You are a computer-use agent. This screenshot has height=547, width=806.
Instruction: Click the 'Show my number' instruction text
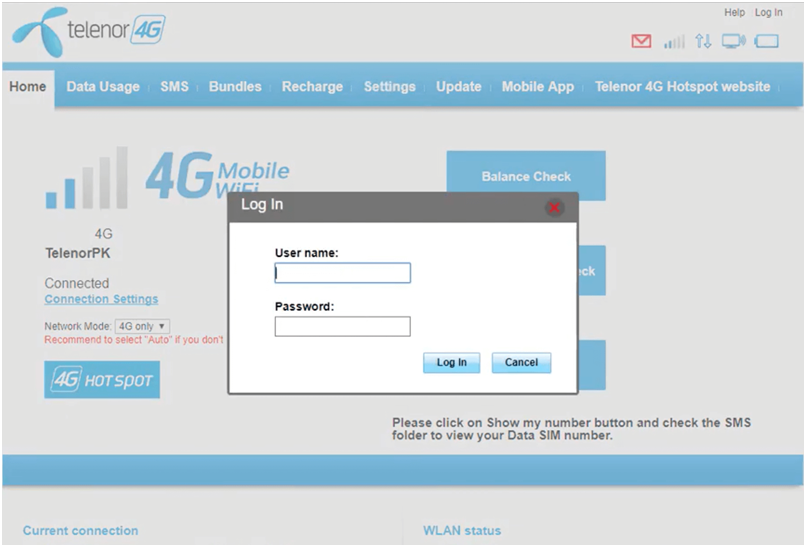point(571,429)
